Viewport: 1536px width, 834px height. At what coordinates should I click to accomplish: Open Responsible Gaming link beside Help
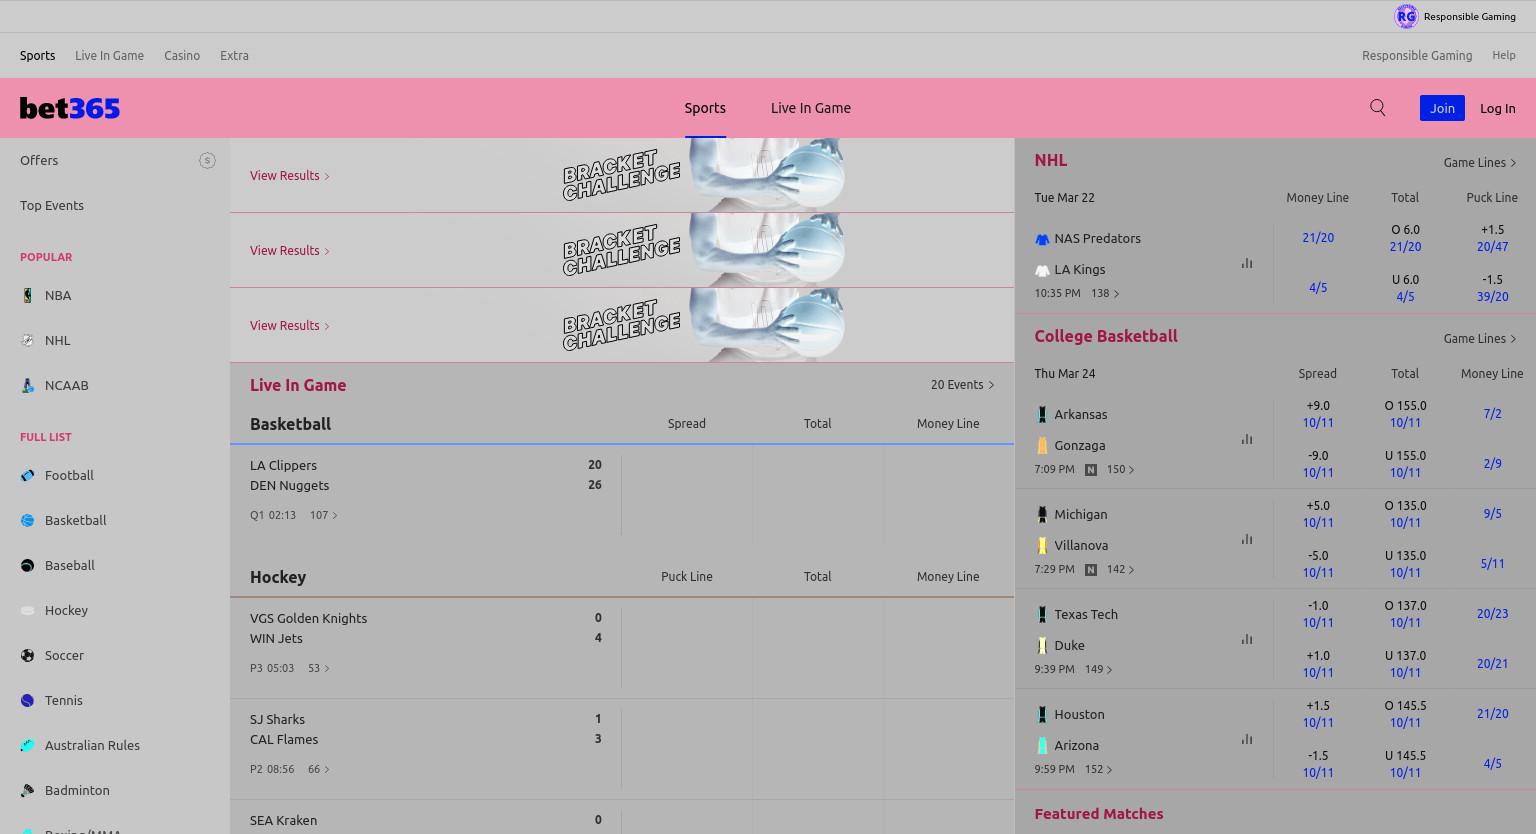click(1417, 55)
